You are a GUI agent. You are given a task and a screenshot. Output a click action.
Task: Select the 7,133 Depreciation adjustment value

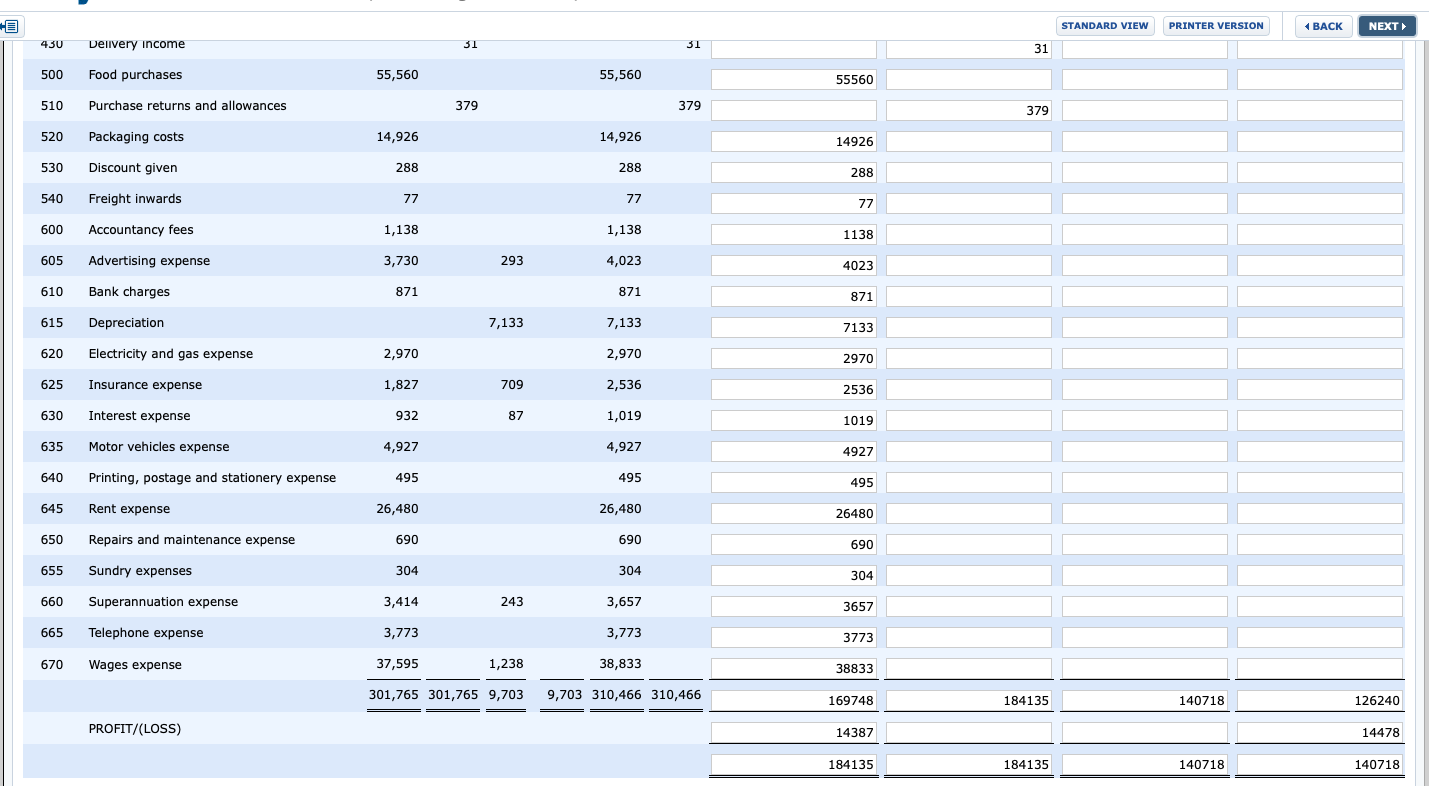click(506, 323)
